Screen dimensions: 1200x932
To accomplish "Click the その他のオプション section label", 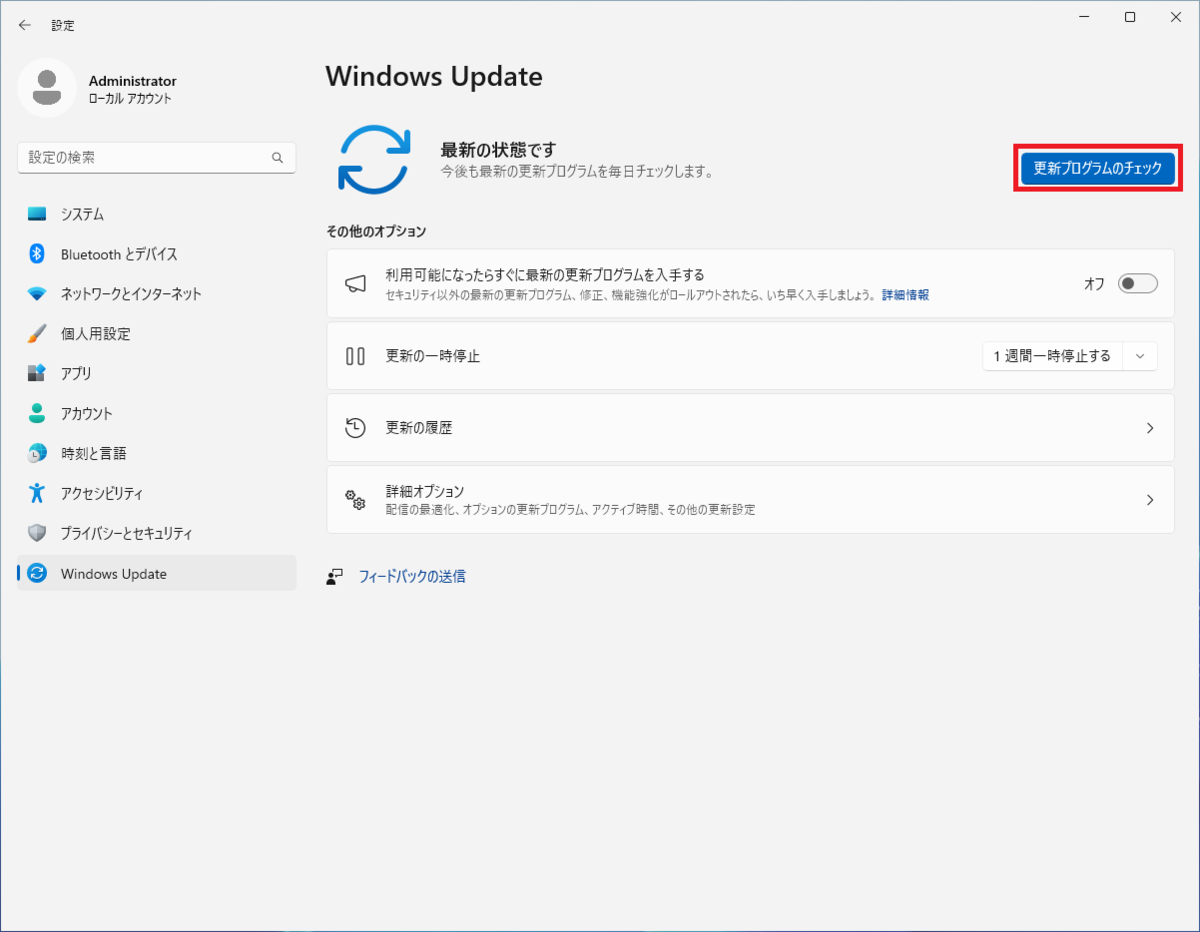I will 376,232.
